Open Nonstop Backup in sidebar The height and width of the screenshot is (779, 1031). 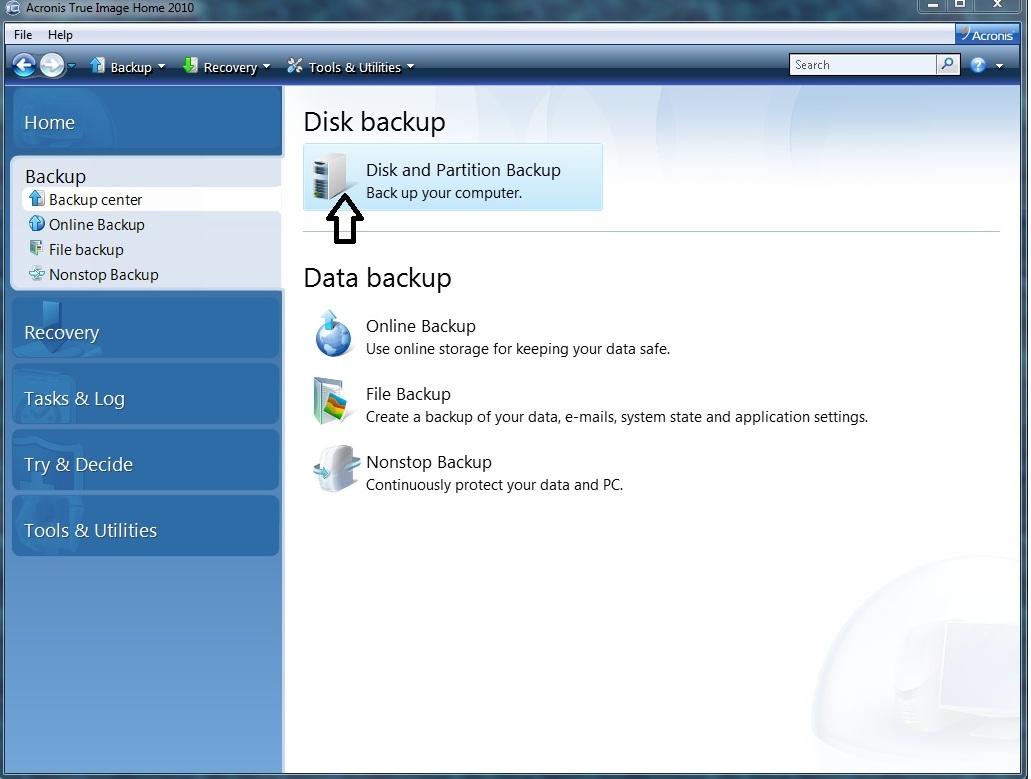(103, 274)
